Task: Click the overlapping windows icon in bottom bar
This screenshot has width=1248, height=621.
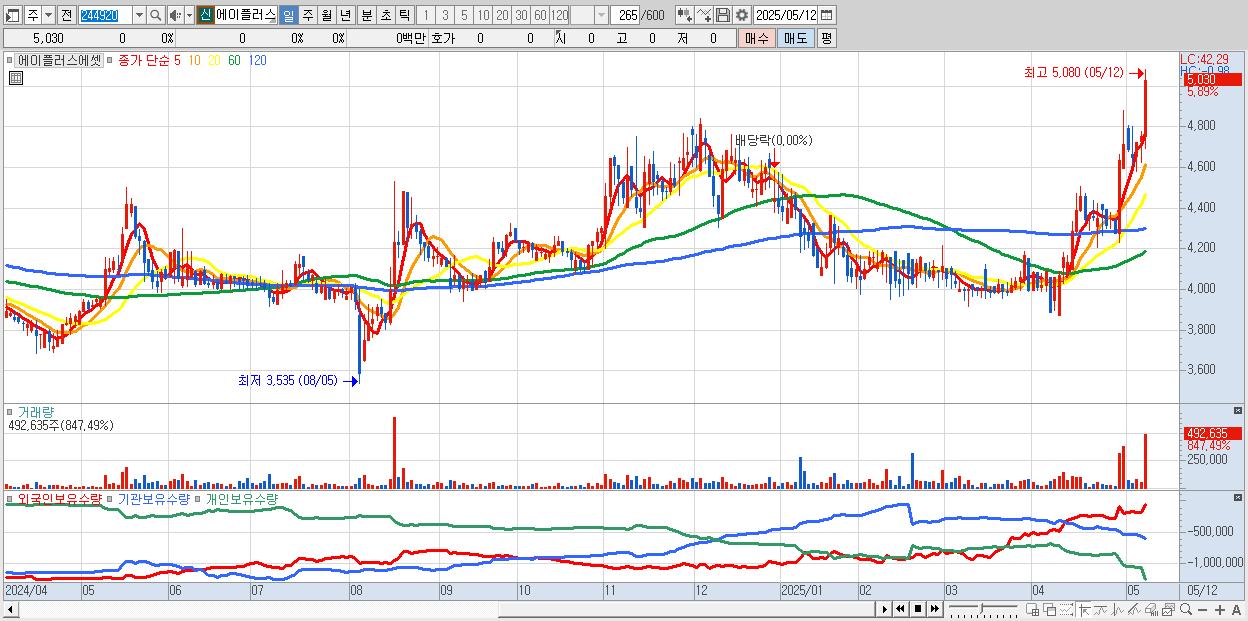Action: tap(1050, 609)
